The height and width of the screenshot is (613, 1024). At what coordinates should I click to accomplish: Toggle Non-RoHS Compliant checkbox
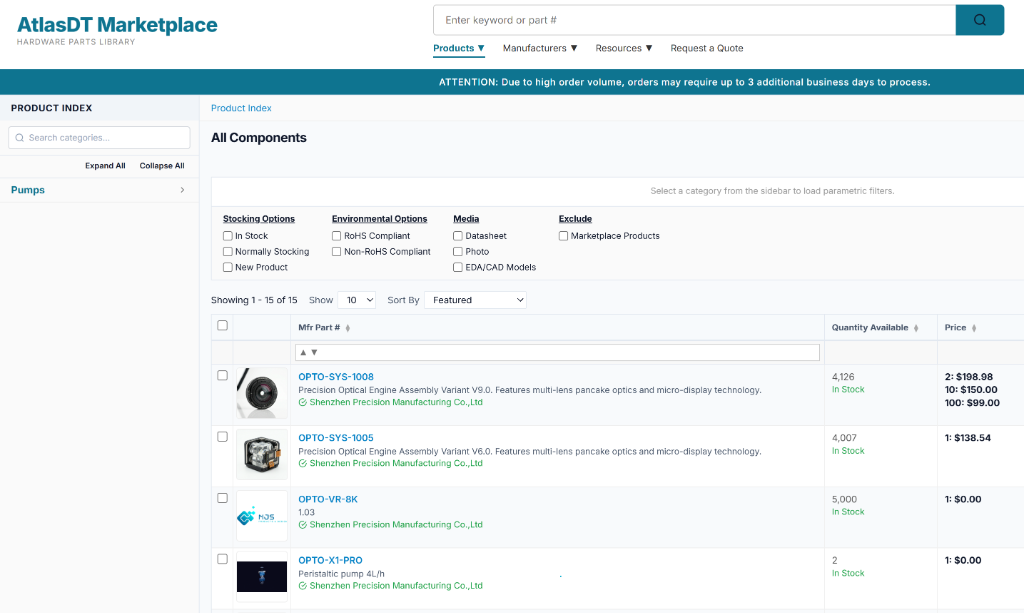coord(336,251)
